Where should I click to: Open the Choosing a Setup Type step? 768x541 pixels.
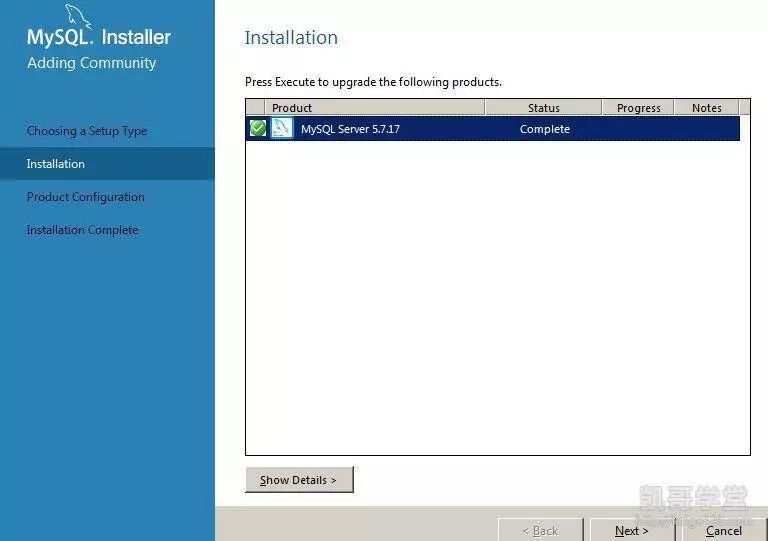pyautogui.click(x=87, y=131)
